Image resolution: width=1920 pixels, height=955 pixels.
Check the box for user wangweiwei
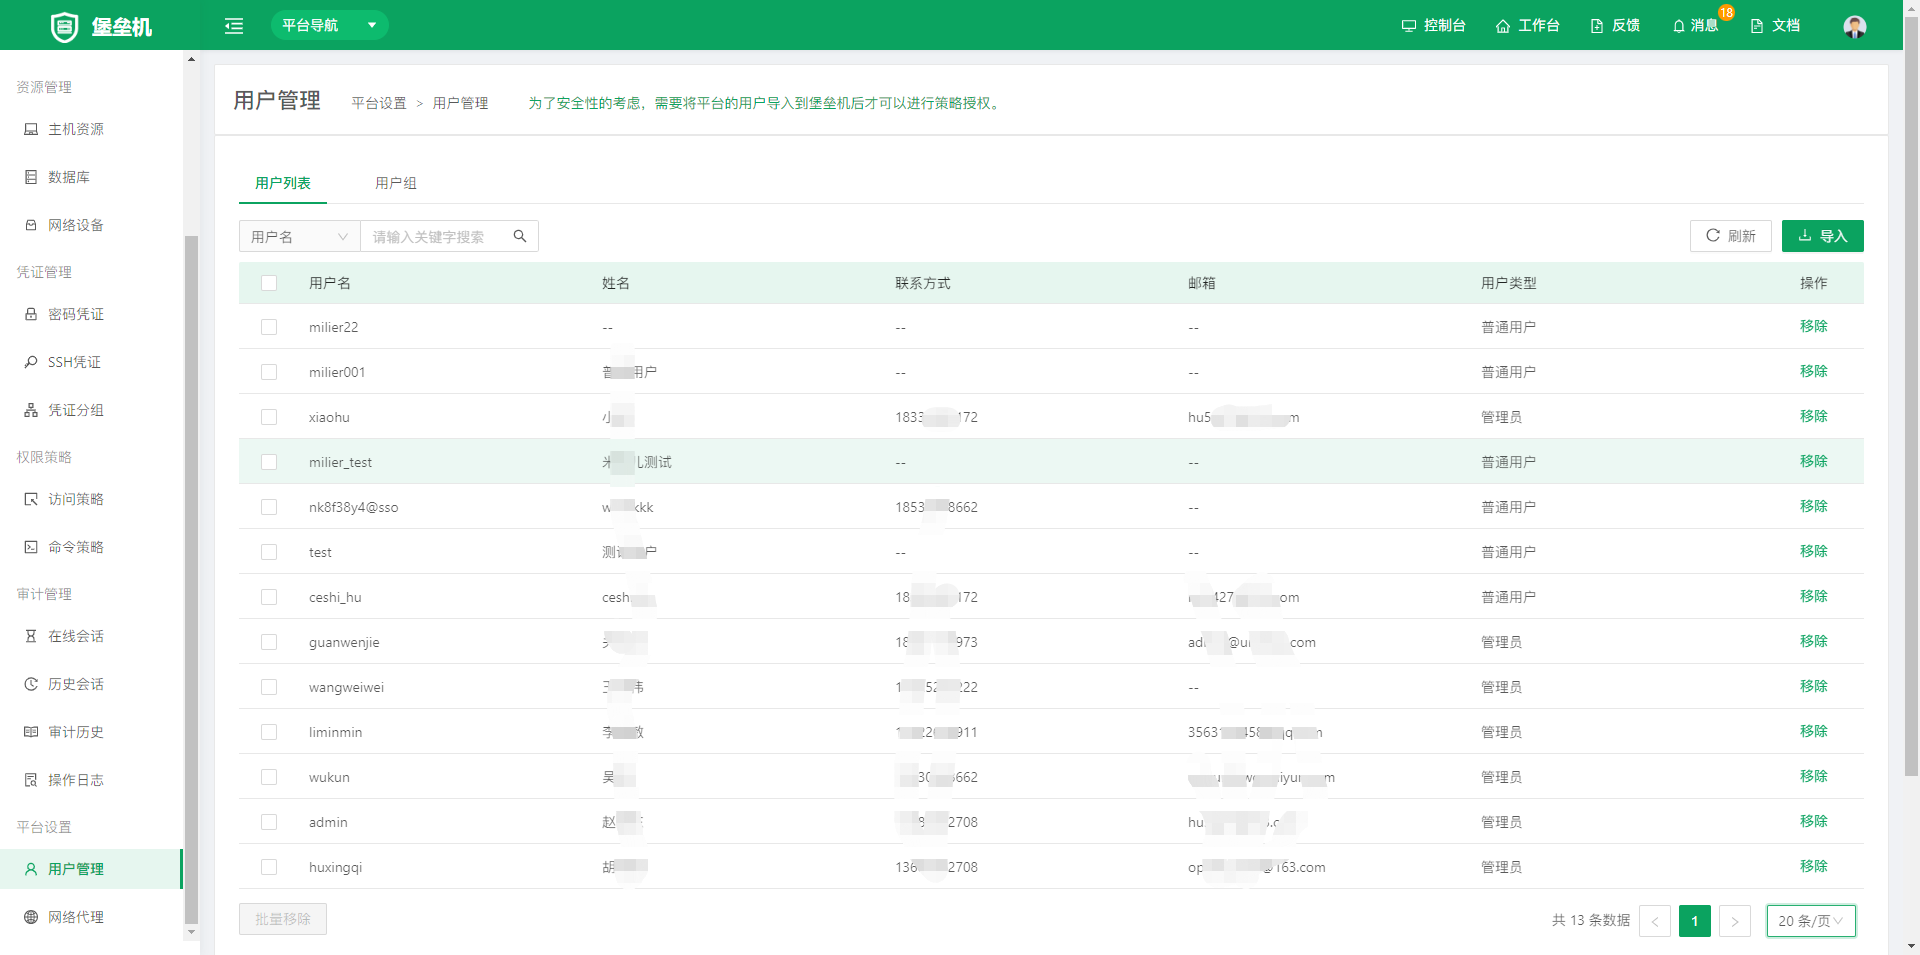(269, 687)
